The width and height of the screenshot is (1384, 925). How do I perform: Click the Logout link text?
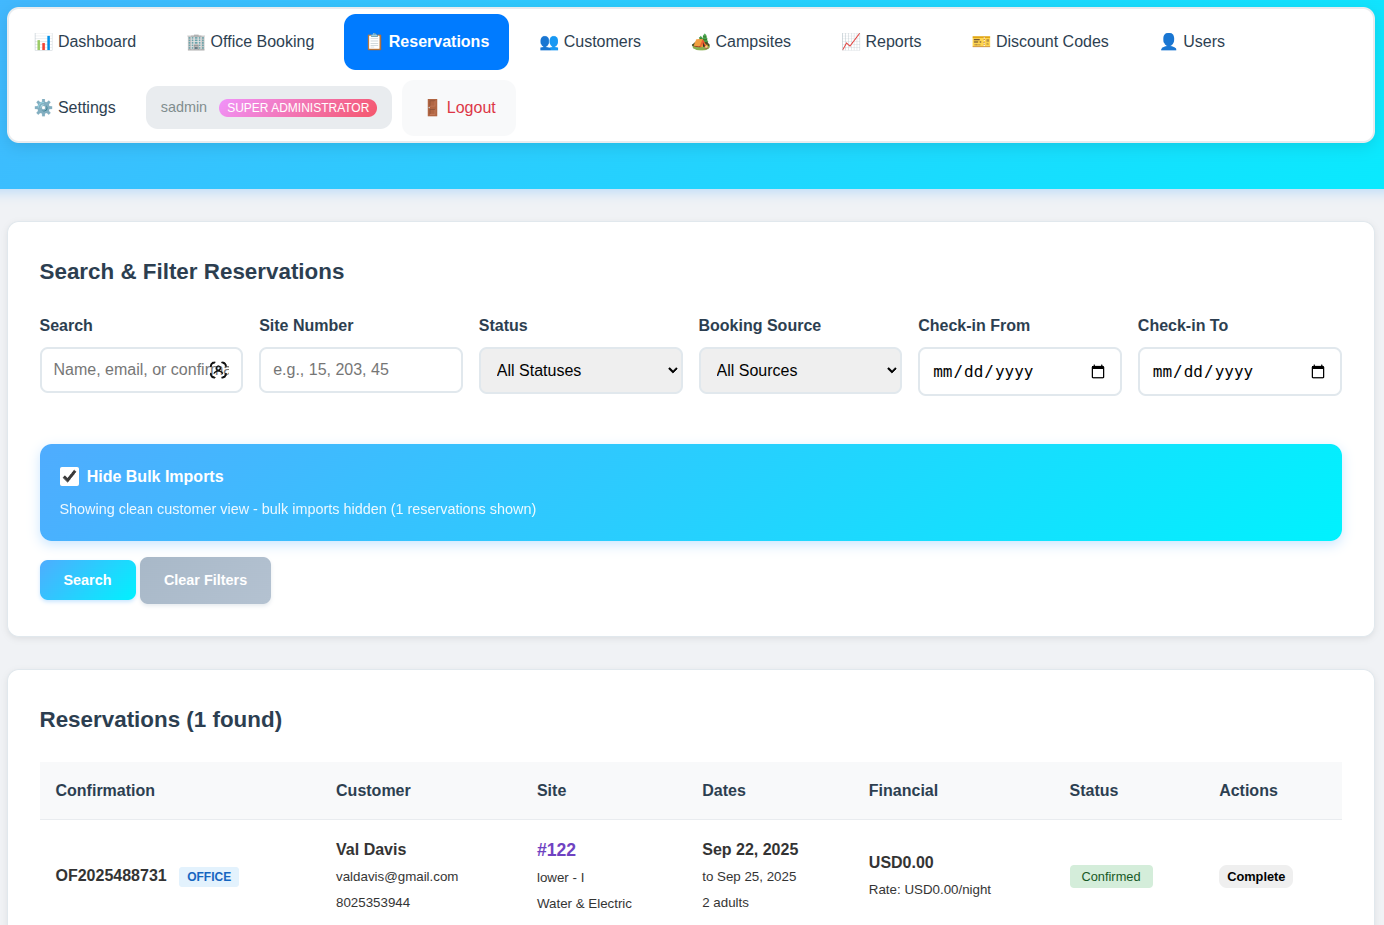tap(471, 108)
